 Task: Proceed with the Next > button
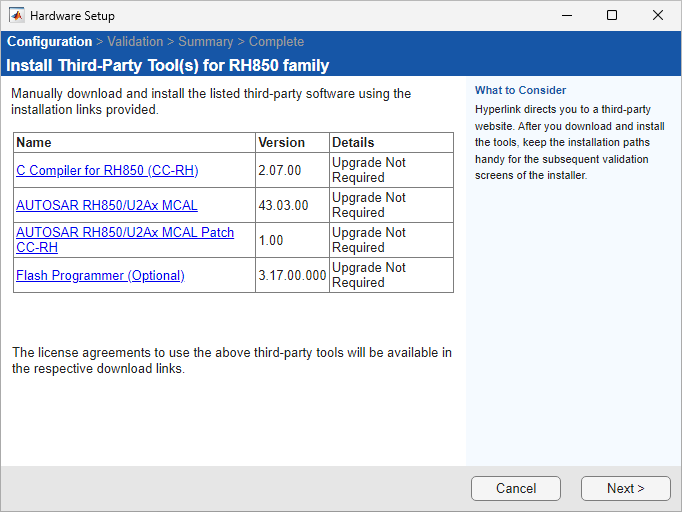tap(625, 488)
